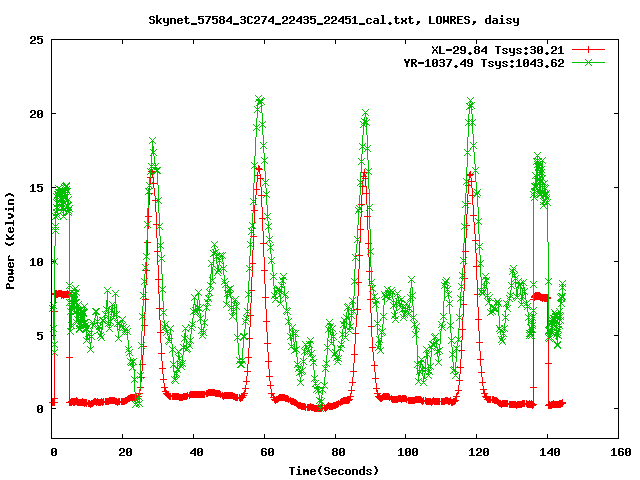This screenshot has height=480, width=640.
Task: Click the green line sample in the legend
Action: (588, 62)
